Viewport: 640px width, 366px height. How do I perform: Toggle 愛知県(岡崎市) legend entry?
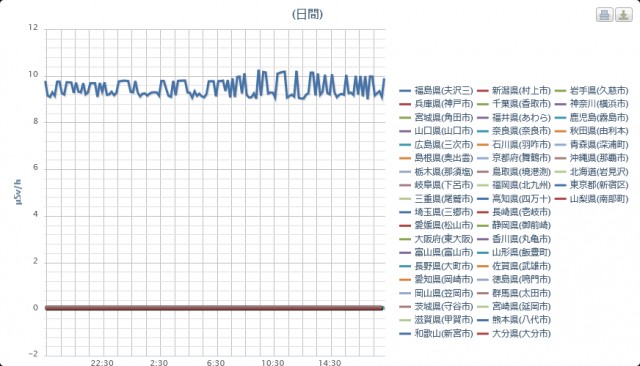(436, 279)
